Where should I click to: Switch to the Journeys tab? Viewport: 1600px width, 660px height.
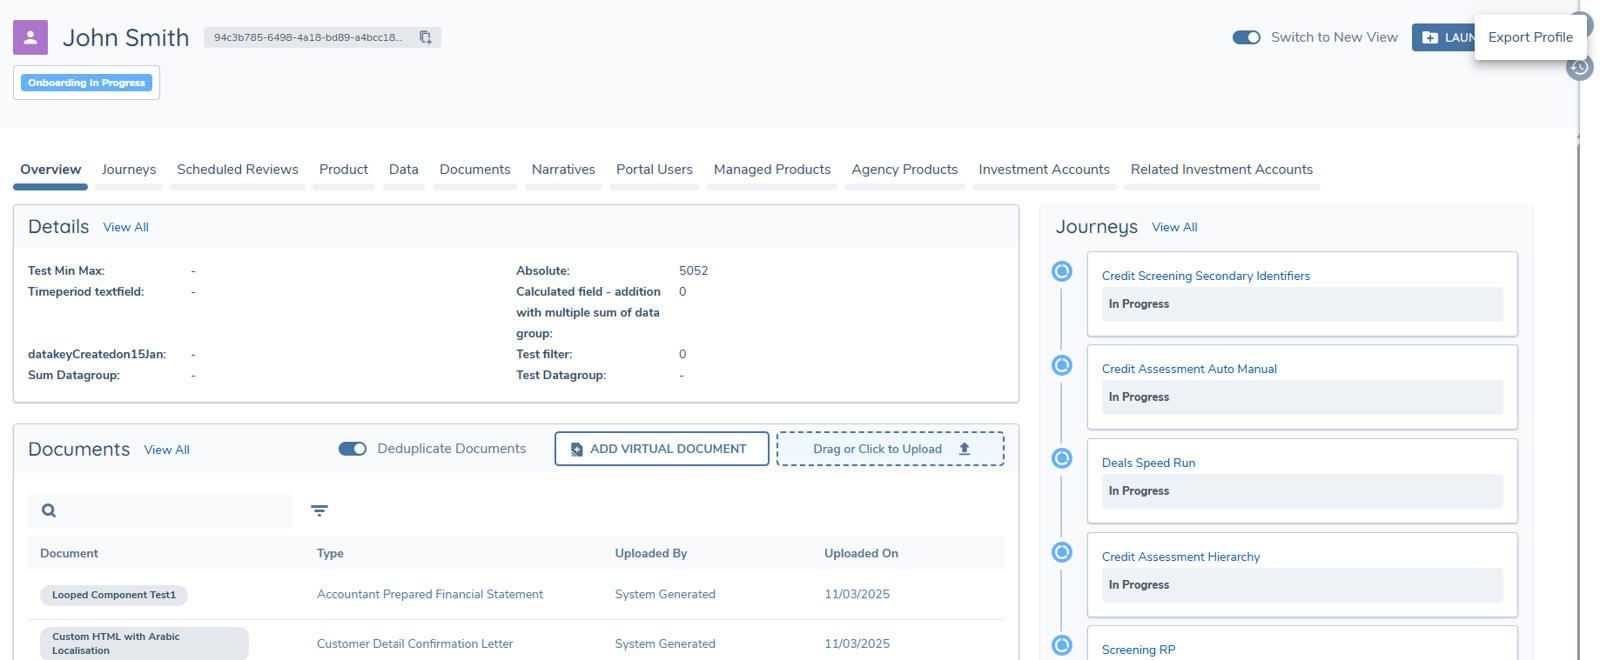[x=129, y=170]
